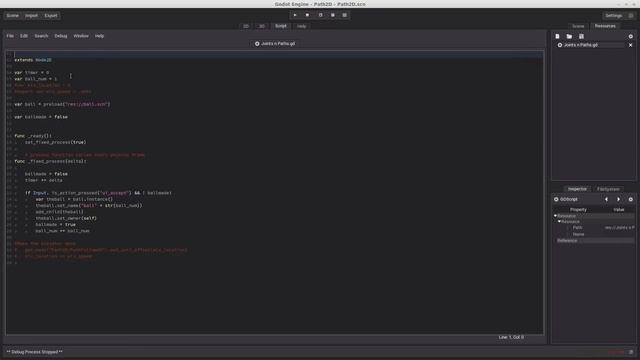Play the currently edited scene
Screen dimensions: 640x360
pos(320,15)
